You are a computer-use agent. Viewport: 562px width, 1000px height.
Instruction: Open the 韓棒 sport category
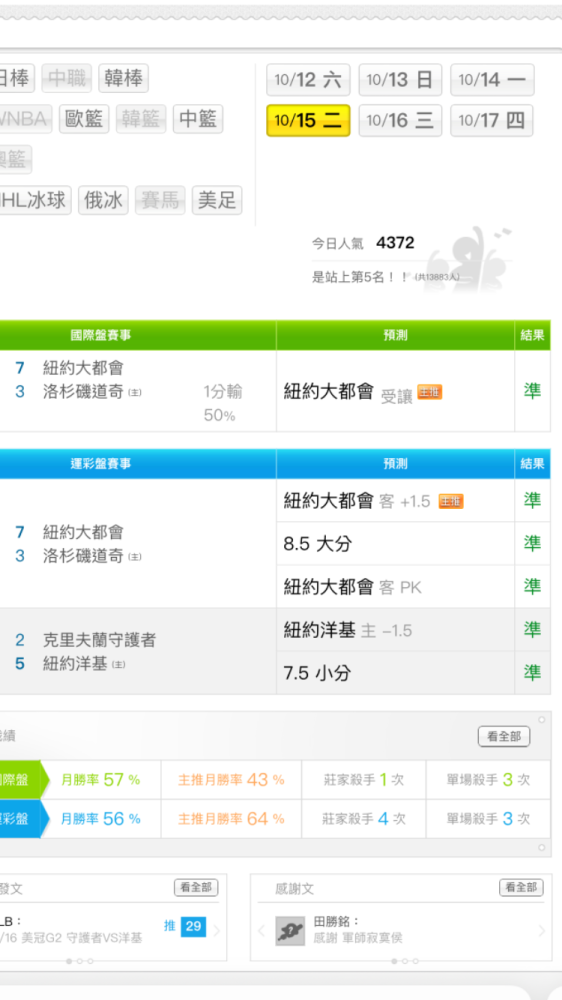point(123,78)
